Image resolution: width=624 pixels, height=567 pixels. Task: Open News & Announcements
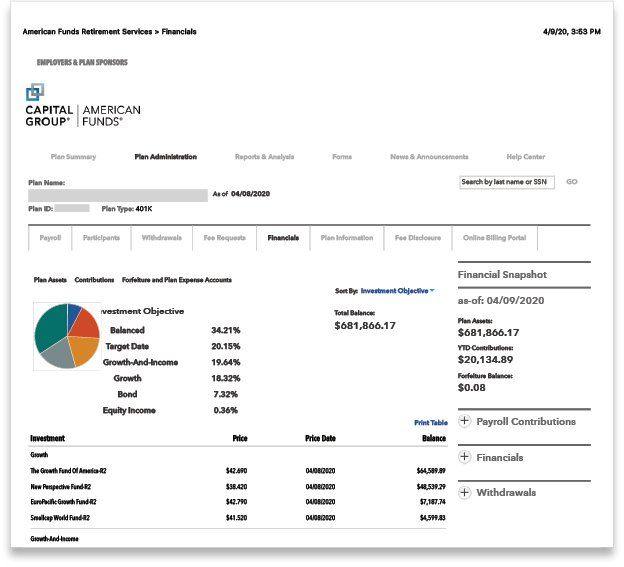[429, 157]
